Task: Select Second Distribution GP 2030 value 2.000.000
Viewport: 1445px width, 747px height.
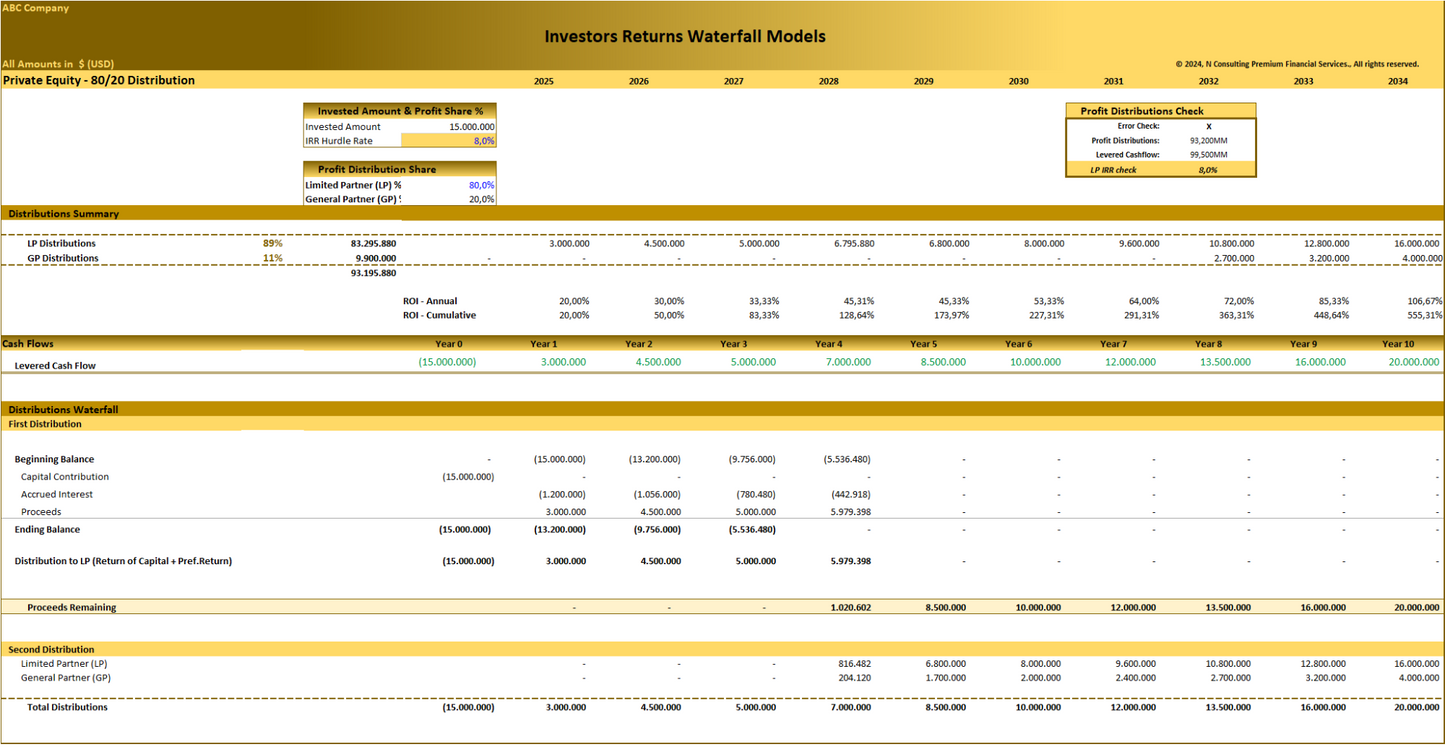Action: [x=1040, y=678]
